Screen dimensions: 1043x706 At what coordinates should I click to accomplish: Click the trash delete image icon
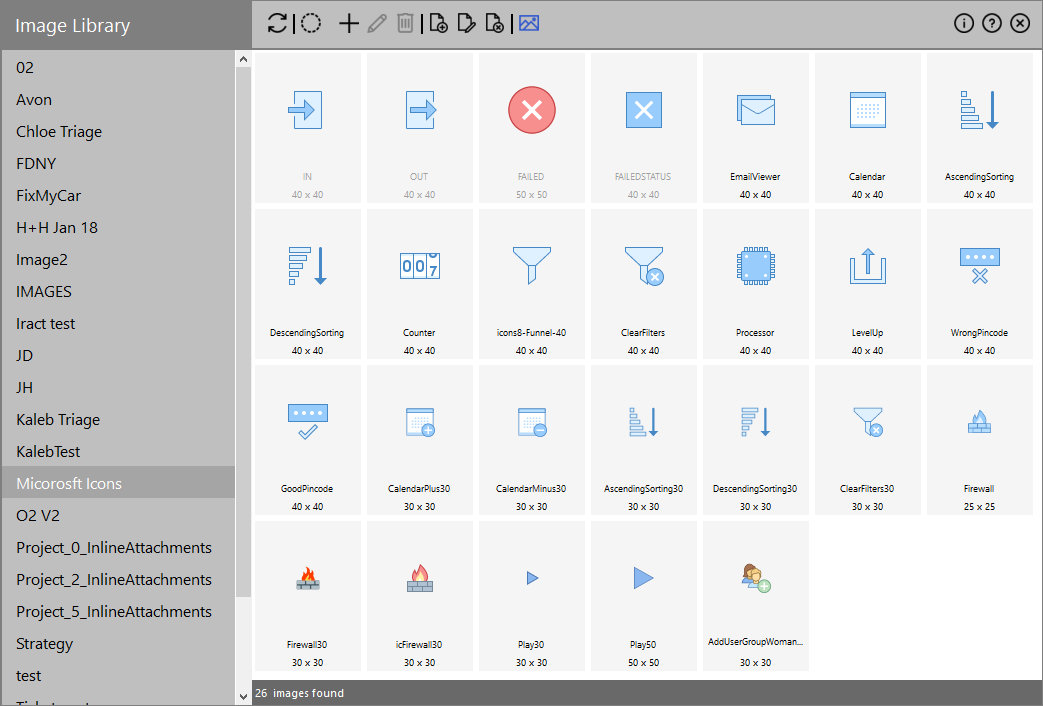(405, 23)
